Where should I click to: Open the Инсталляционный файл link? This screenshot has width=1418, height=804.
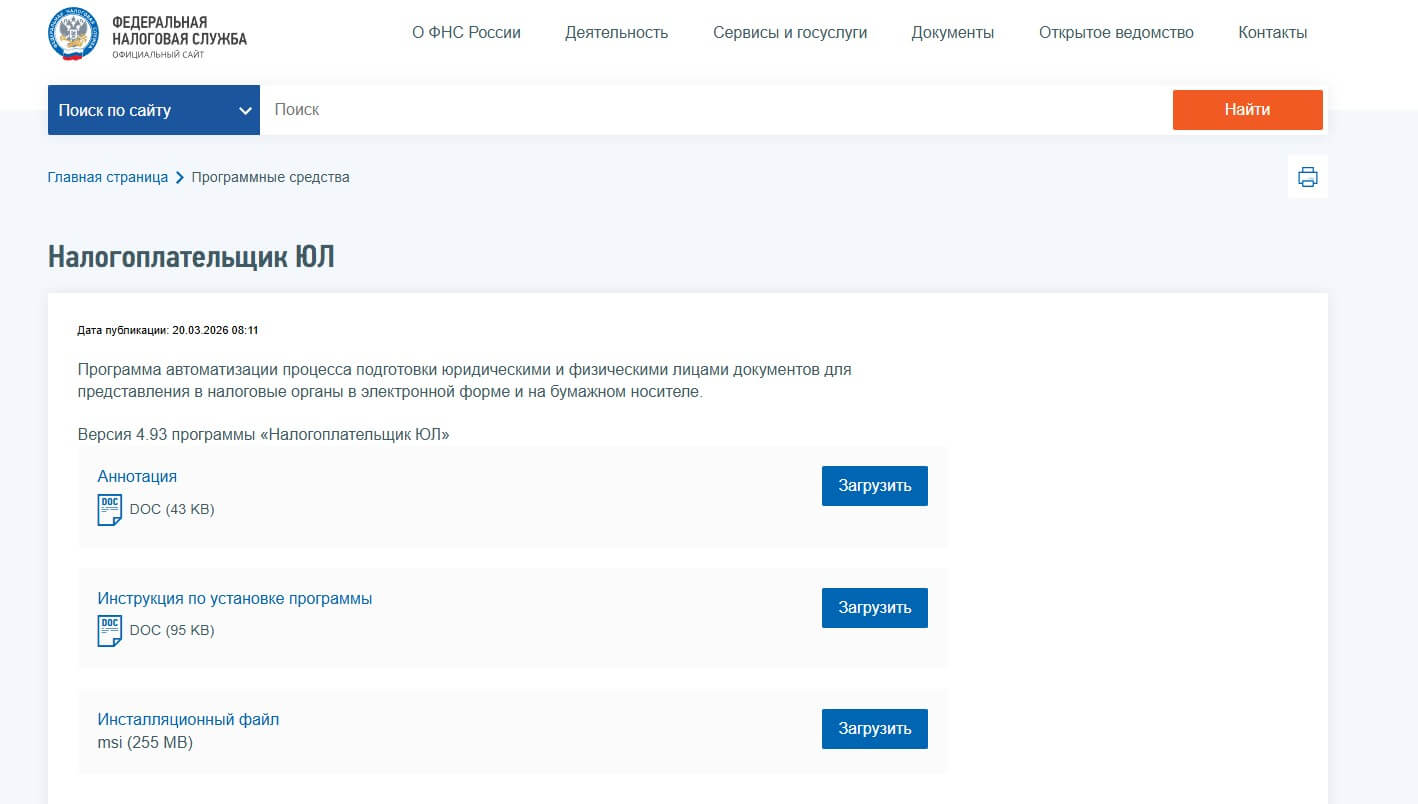tap(188, 719)
